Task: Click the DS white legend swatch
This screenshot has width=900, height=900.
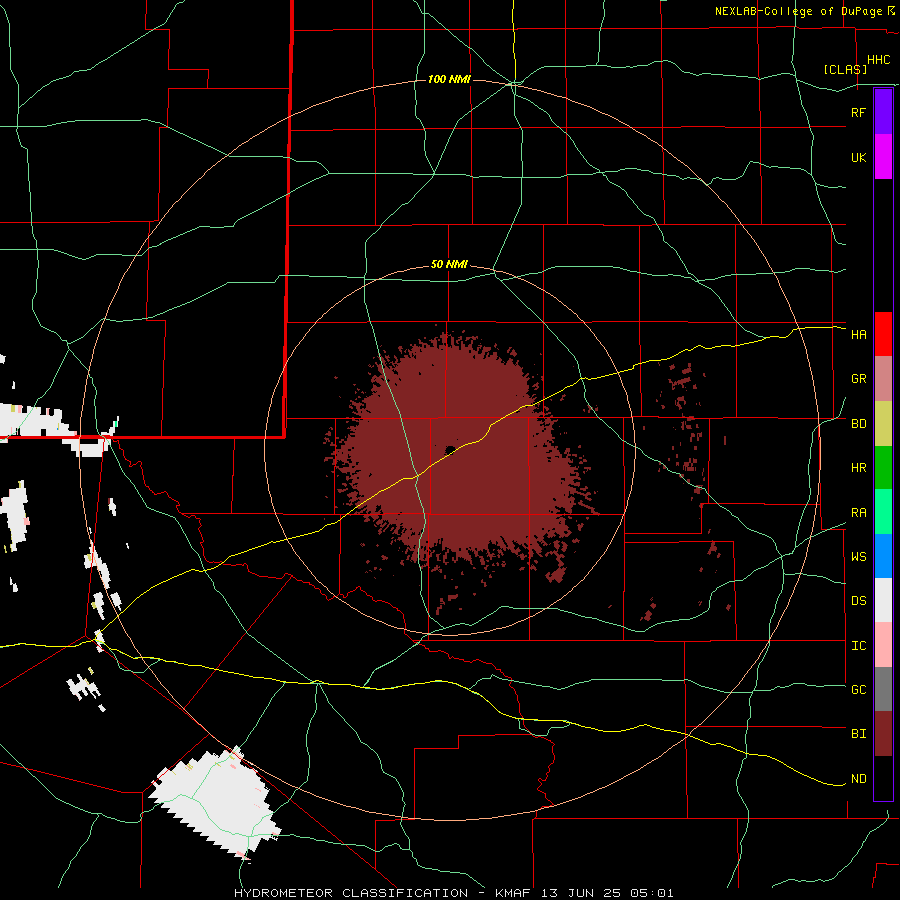Action: [x=883, y=600]
